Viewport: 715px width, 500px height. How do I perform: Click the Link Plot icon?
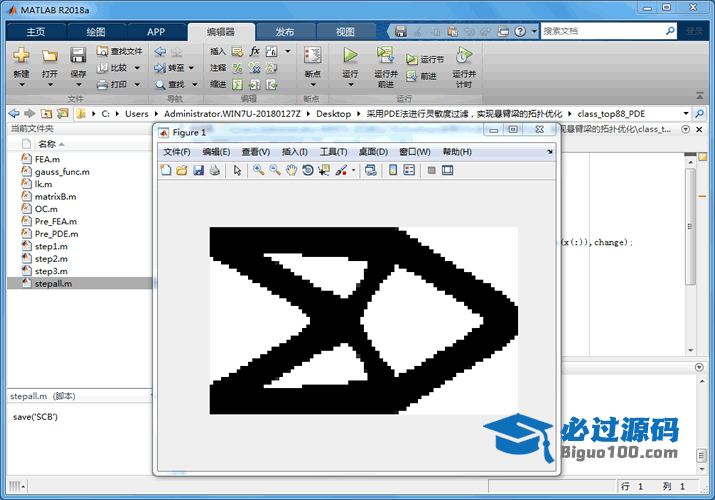pos(371,170)
